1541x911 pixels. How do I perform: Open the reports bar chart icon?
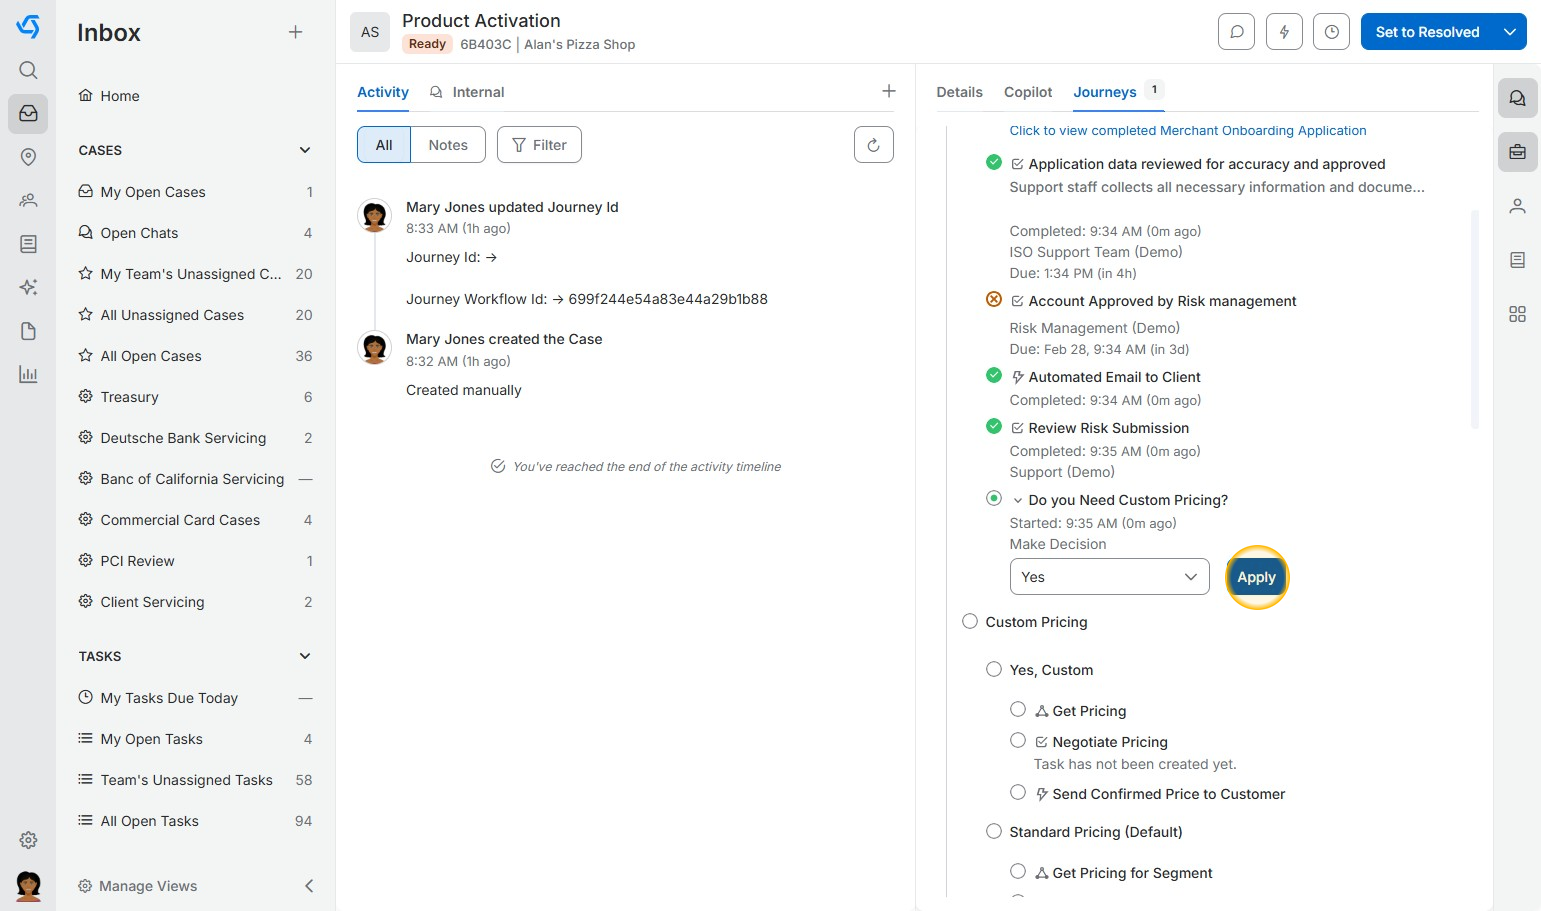coord(28,375)
